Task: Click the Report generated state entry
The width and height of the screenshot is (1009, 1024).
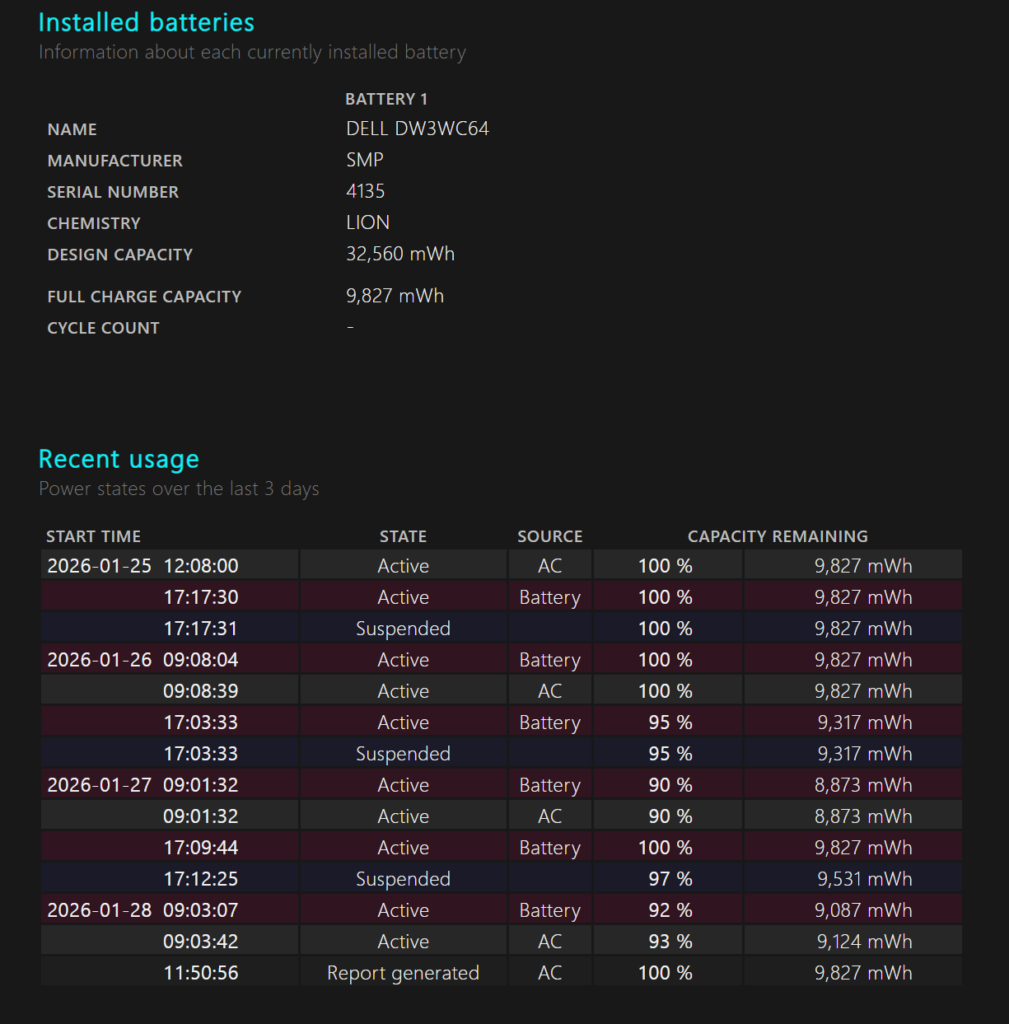Action: point(402,972)
